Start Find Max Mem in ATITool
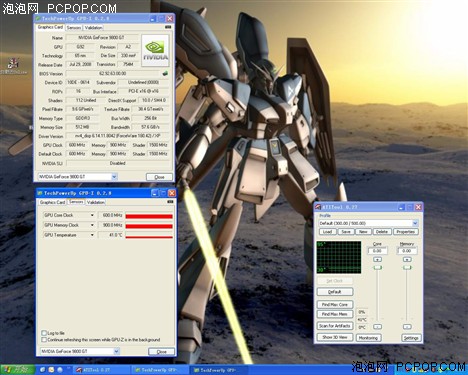The image size is (468, 375). coord(335,314)
